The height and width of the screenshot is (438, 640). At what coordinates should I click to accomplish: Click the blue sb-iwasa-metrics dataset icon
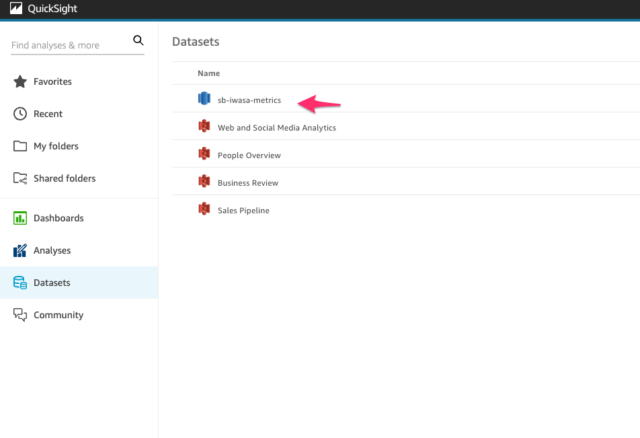pos(204,98)
